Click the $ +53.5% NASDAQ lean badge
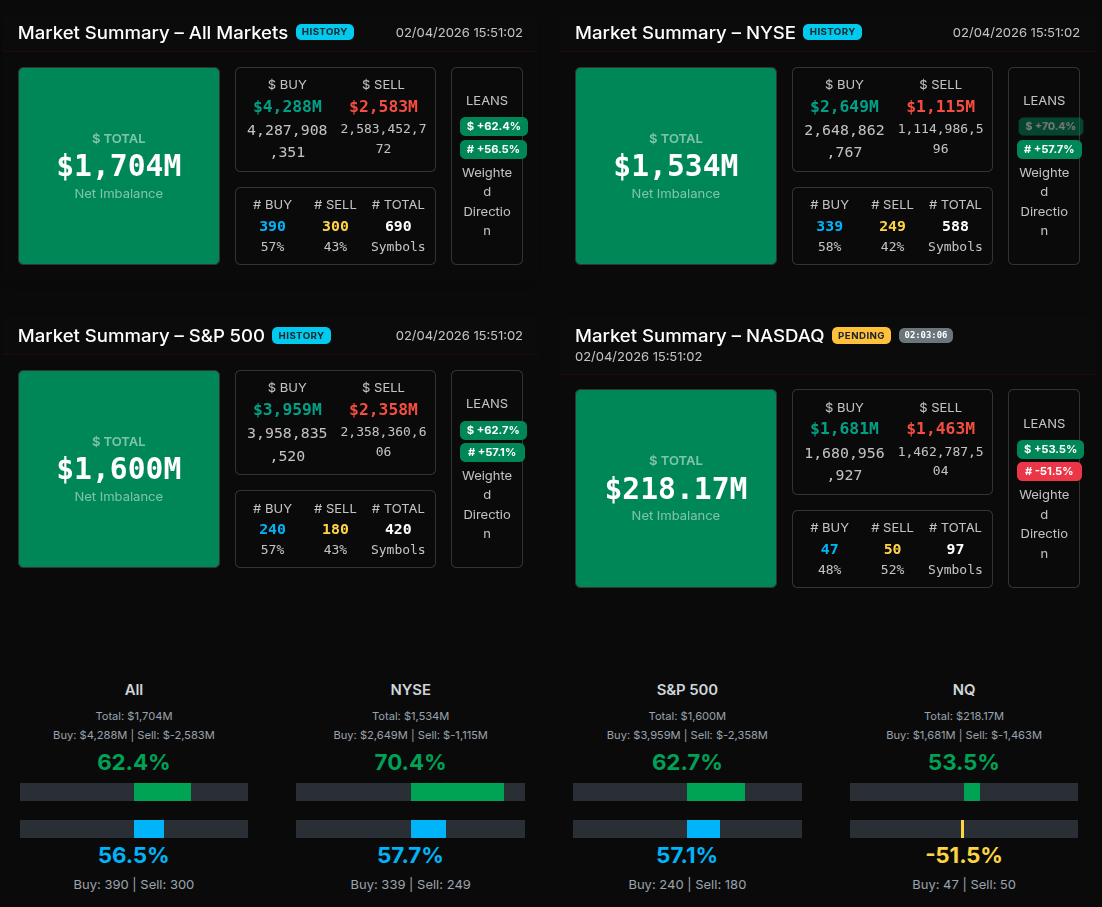The width and height of the screenshot is (1102, 907). point(1050,449)
